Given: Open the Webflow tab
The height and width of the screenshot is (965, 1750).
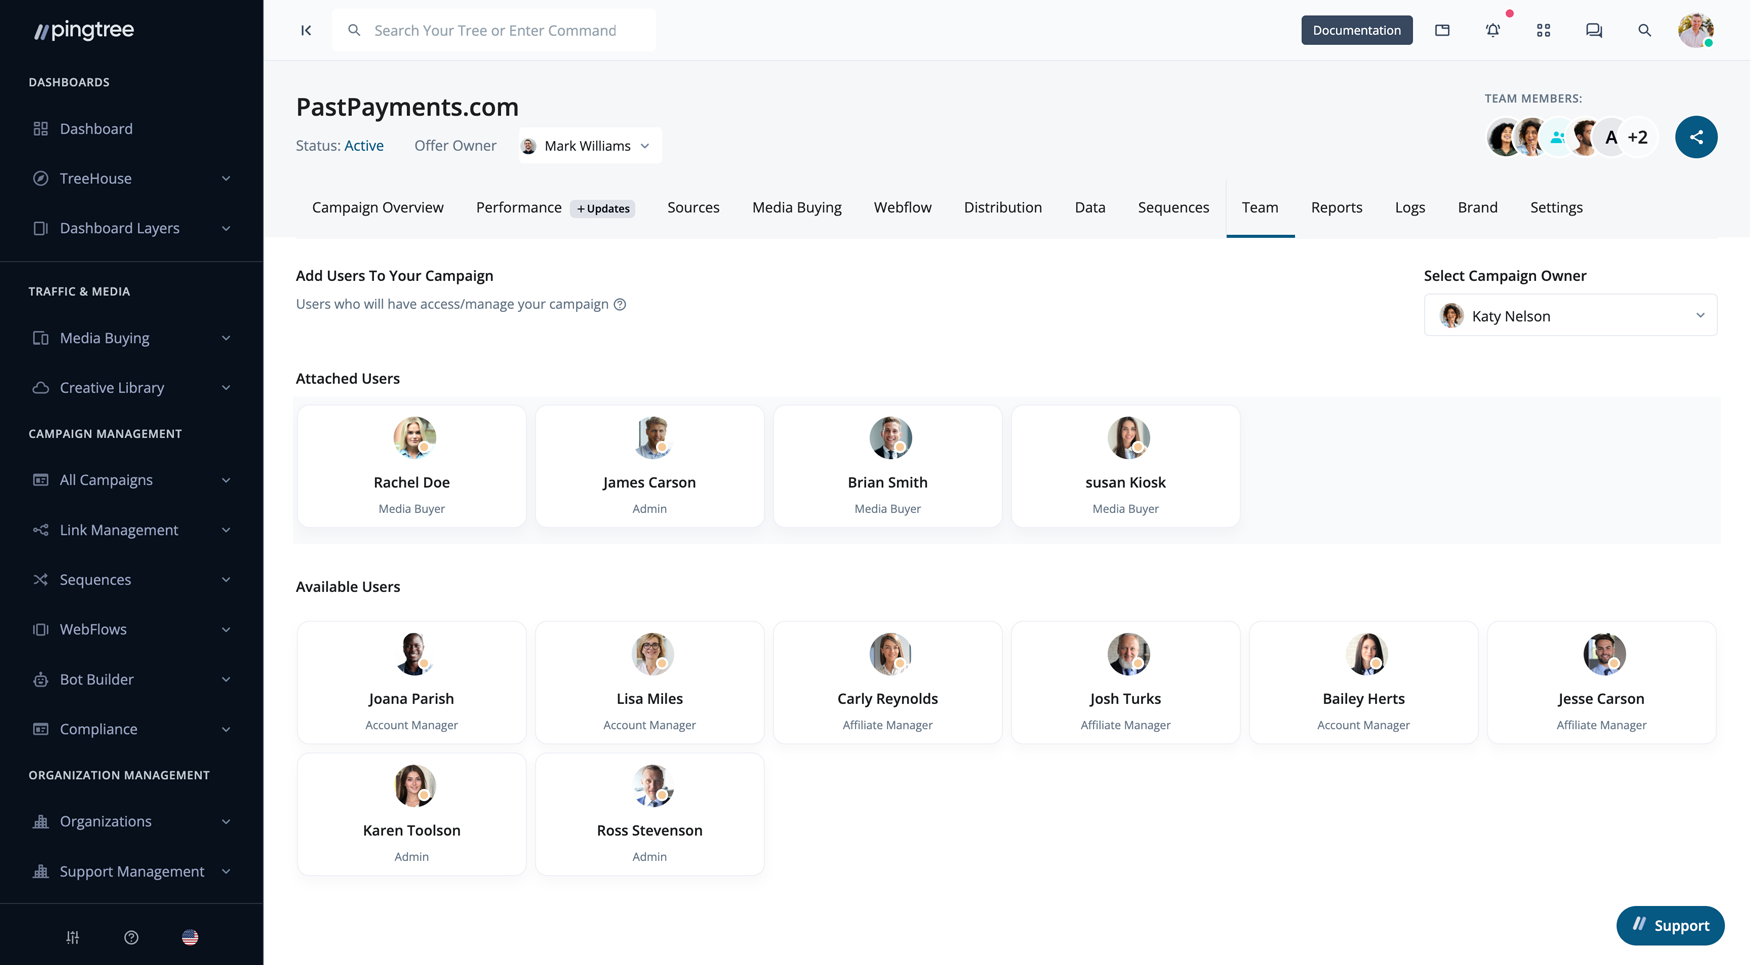Looking at the screenshot, I should [902, 207].
